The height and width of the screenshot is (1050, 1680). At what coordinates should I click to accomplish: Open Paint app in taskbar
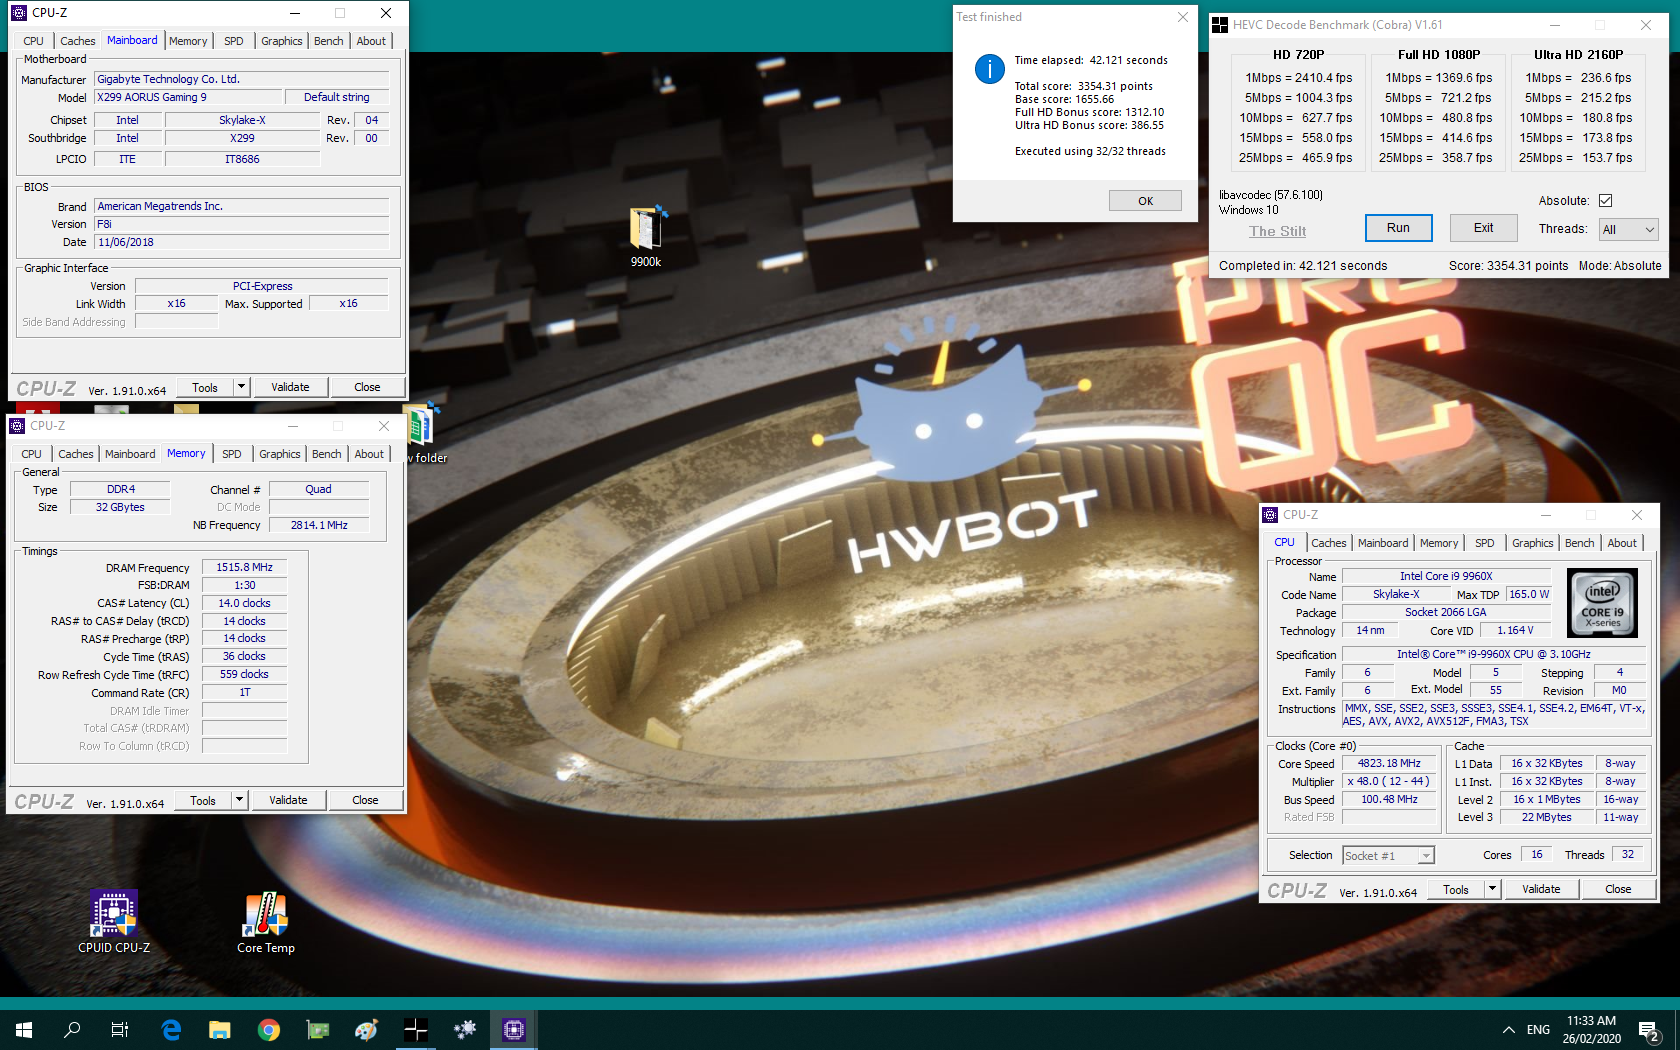coord(367,1029)
